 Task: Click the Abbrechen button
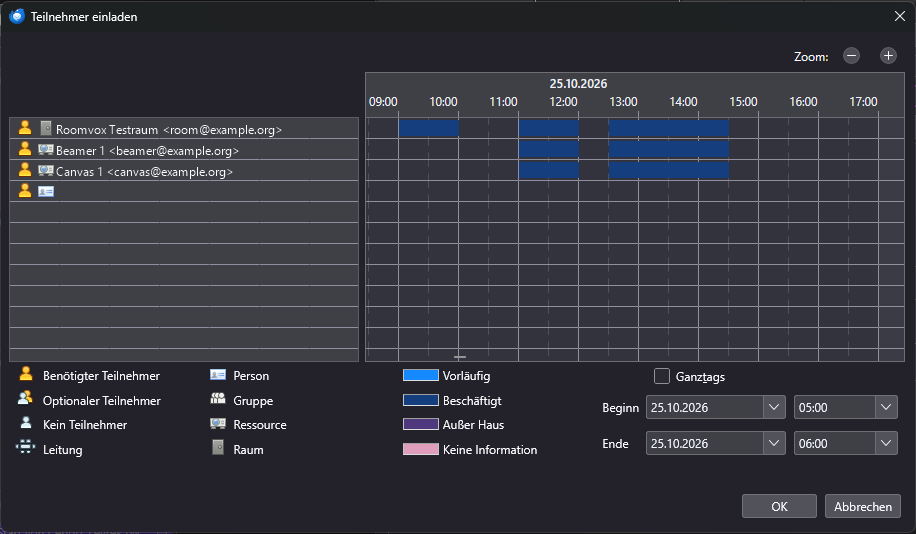pos(863,507)
